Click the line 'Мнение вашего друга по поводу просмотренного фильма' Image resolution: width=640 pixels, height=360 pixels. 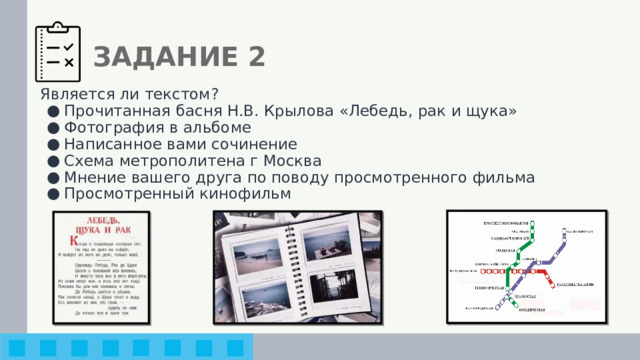tap(299, 178)
